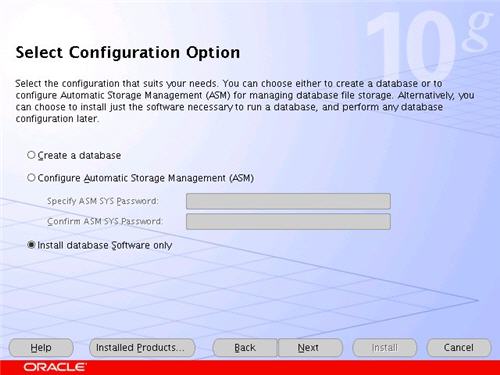Click the Select Configuration Option heading
Screen dimensions: 500x375
[128, 53]
